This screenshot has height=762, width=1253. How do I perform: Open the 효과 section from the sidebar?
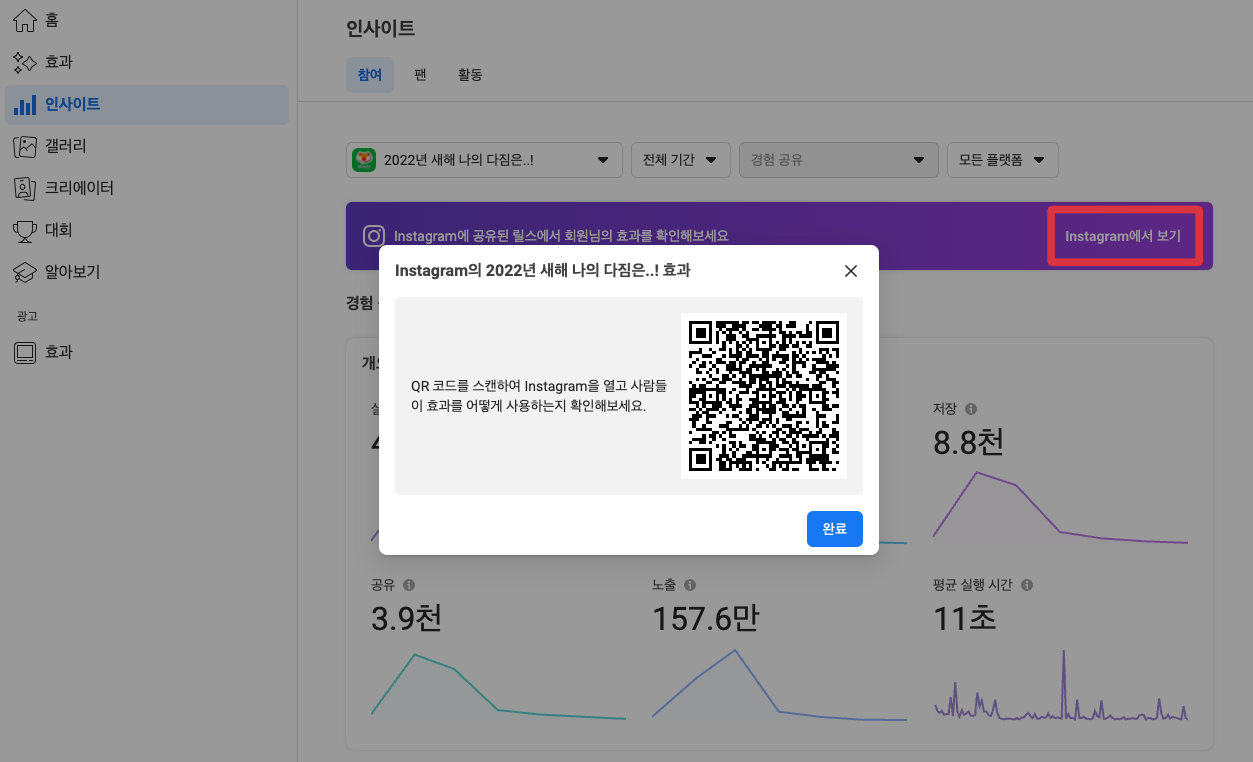(x=24, y=61)
